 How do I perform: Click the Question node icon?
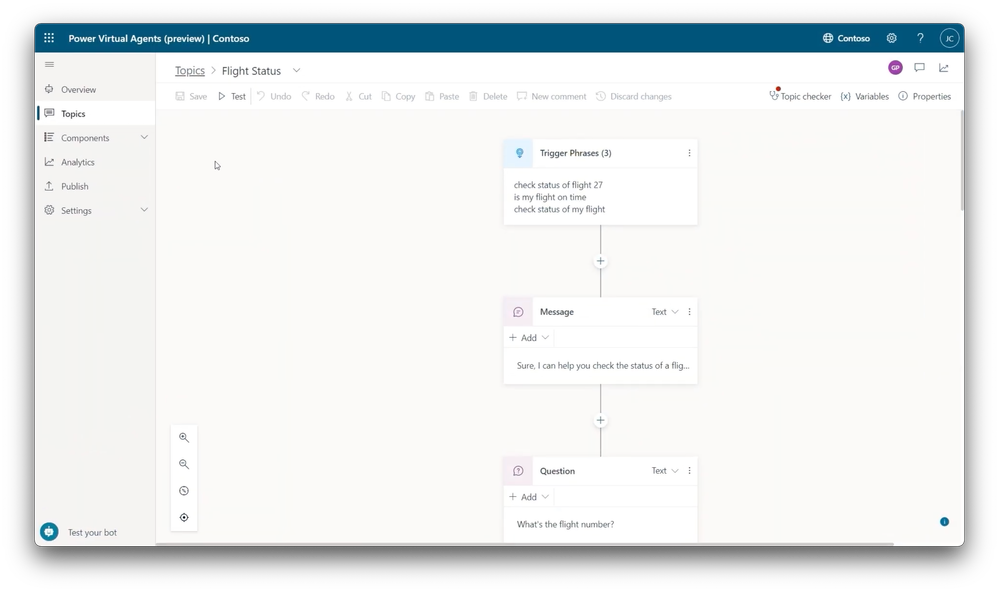coord(518,471)
